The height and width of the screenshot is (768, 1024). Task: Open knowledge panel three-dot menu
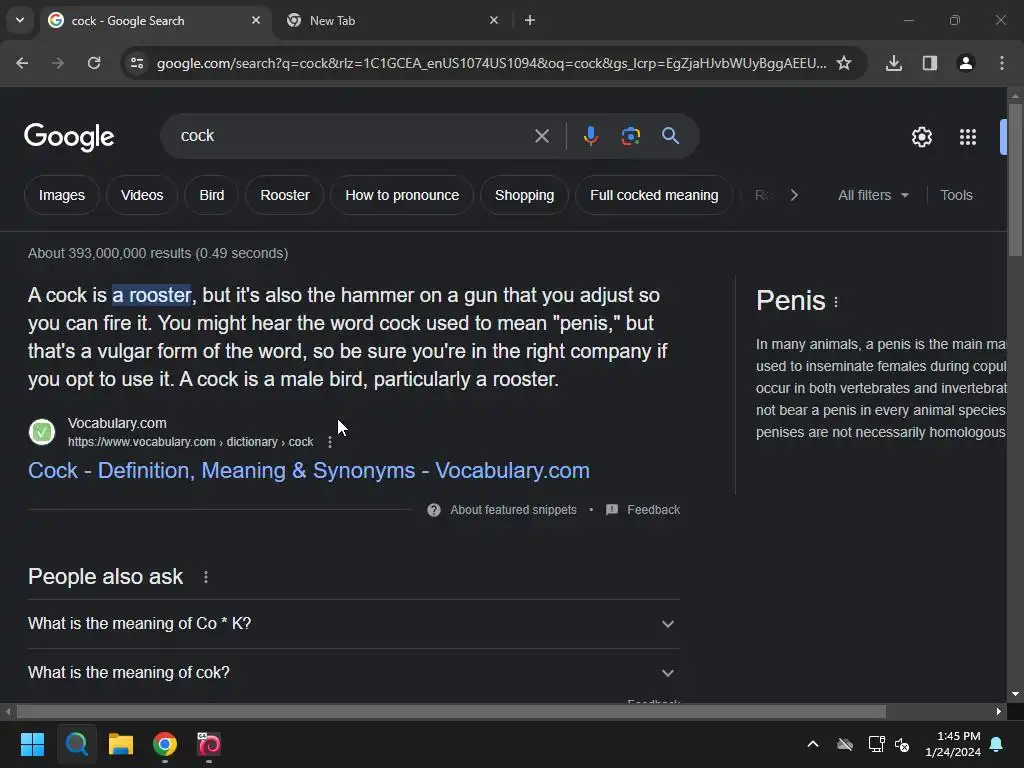pyautogui.click(x=836, y=302)
